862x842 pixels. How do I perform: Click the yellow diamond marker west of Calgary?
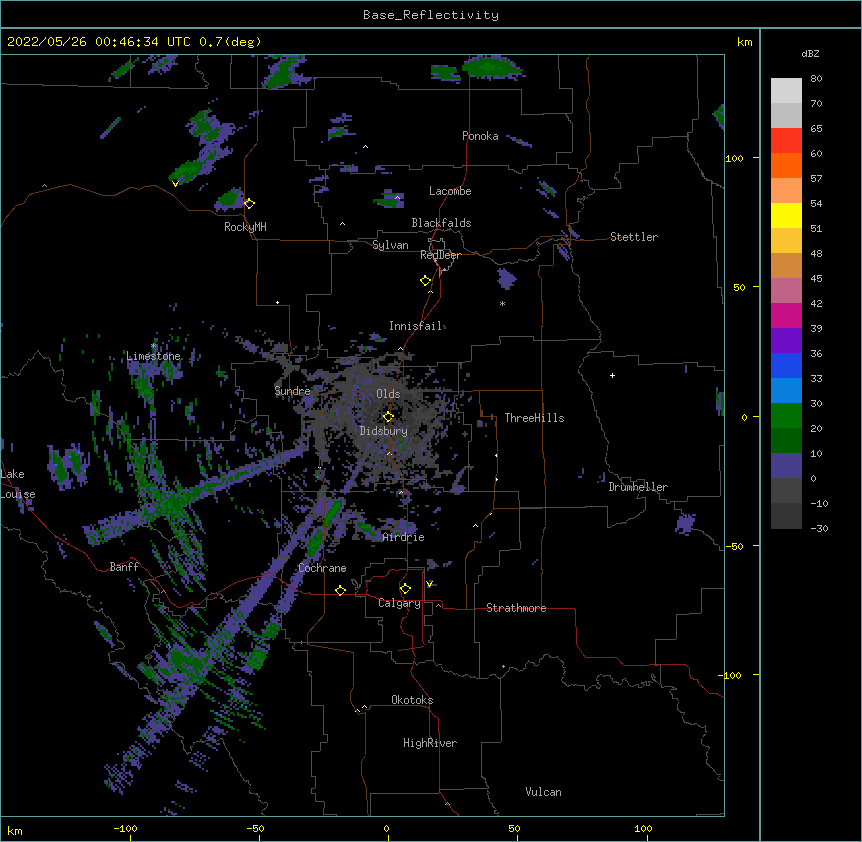(x=340, y=590)
